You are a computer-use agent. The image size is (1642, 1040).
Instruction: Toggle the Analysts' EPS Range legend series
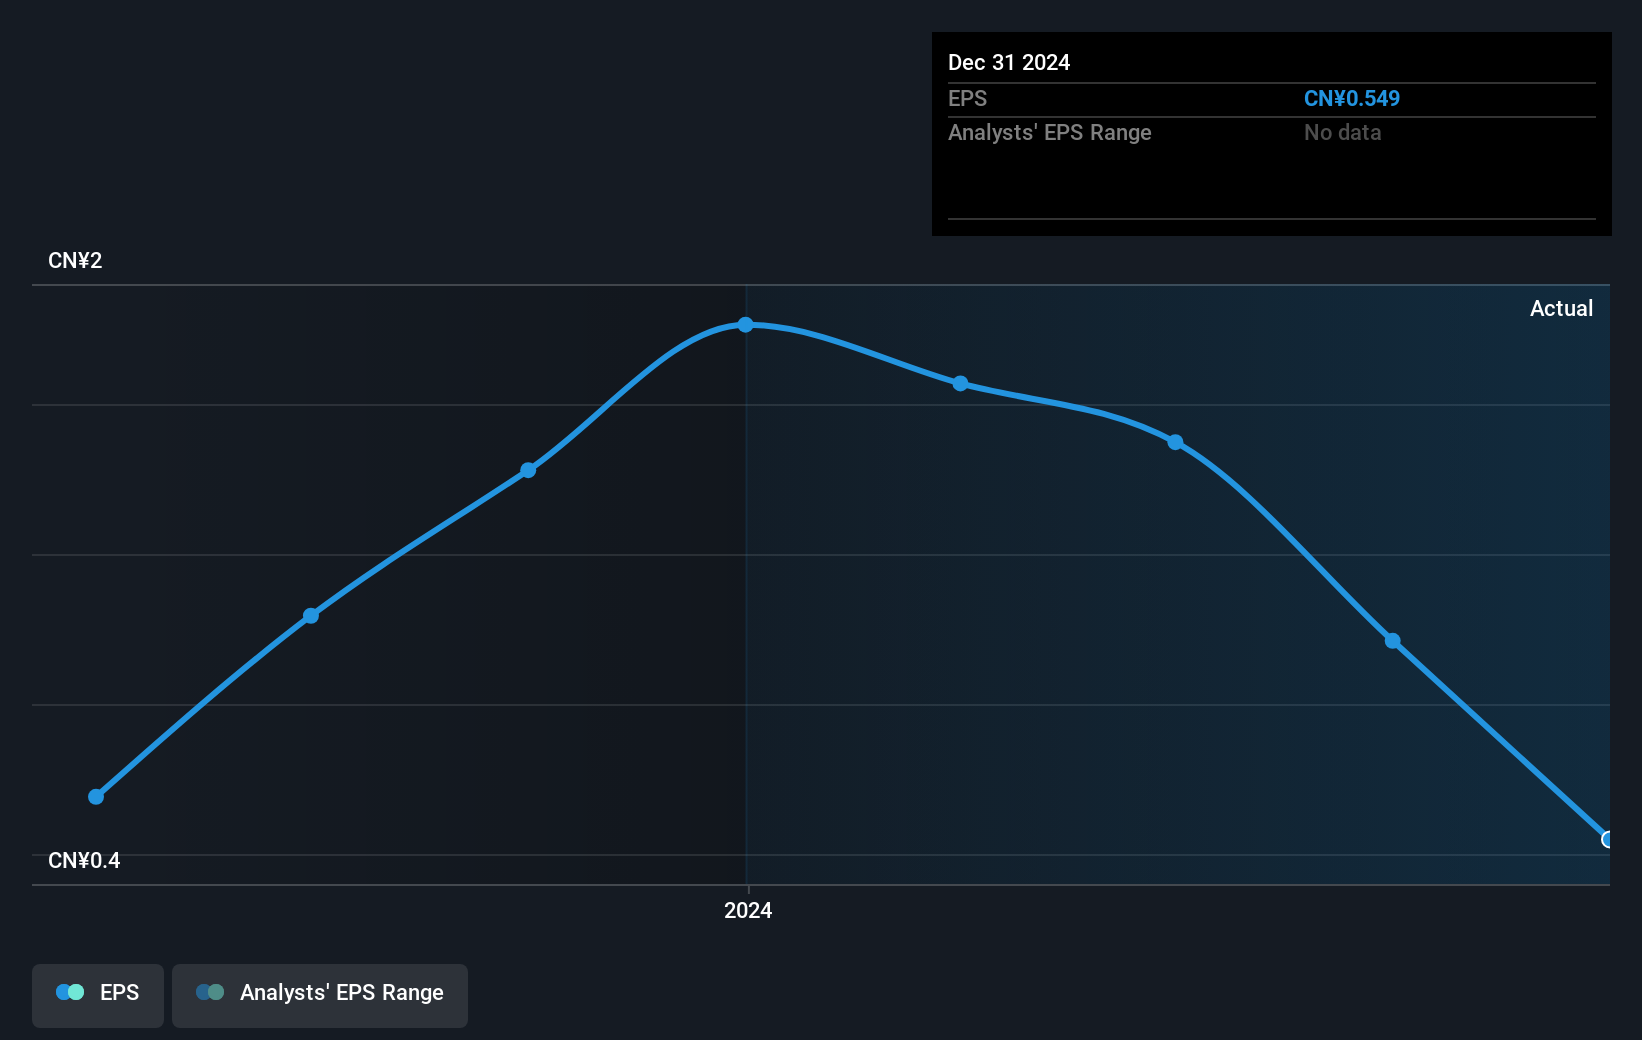320,995
